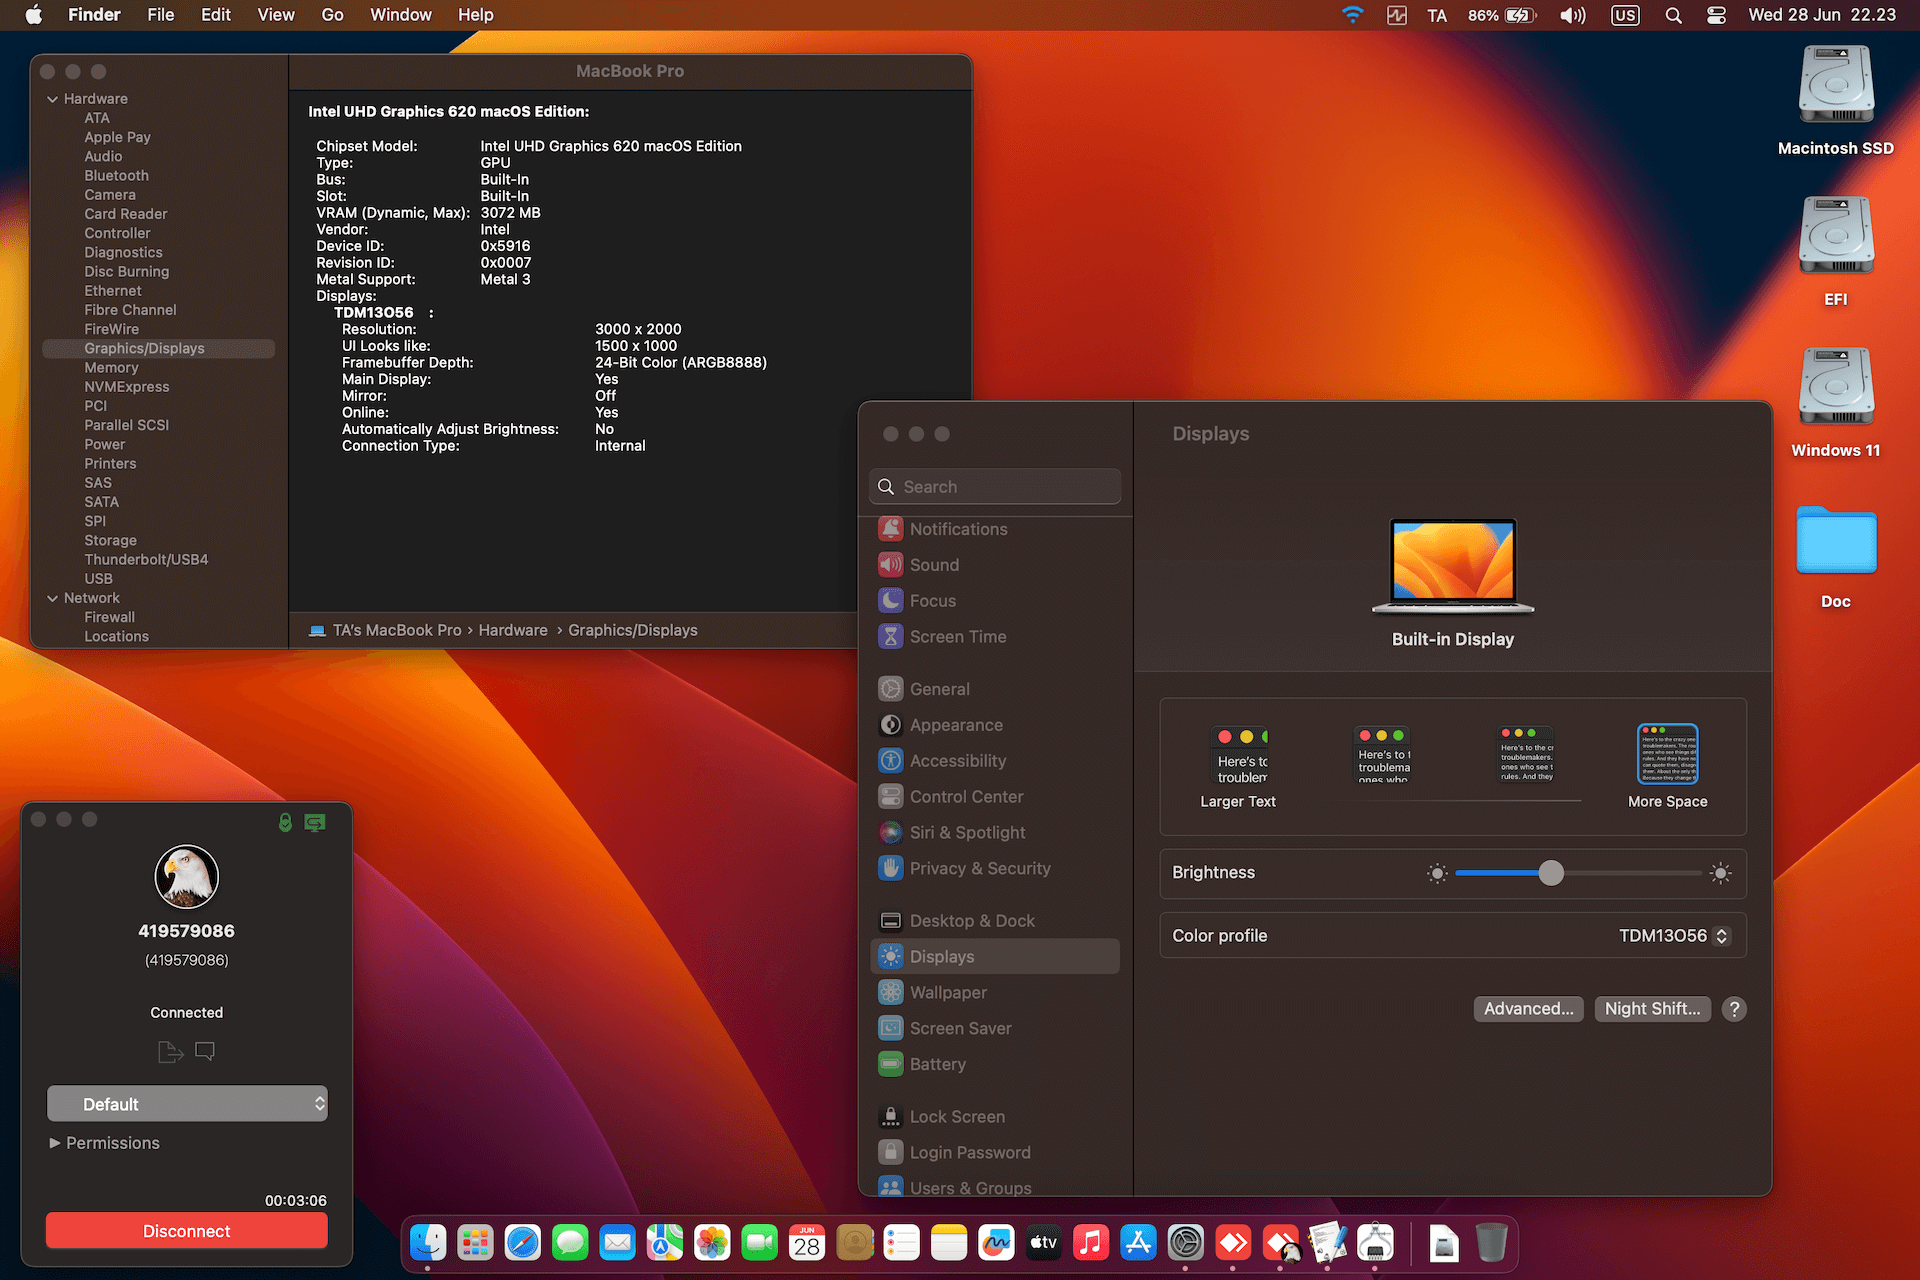Viewport: 1920px width, 1280px height.
Task: Open the Window menu
Action: (401, 15)
